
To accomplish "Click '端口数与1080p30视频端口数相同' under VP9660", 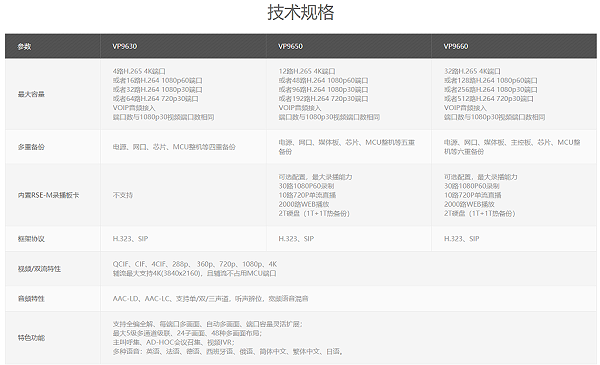I will coord(494,117).
